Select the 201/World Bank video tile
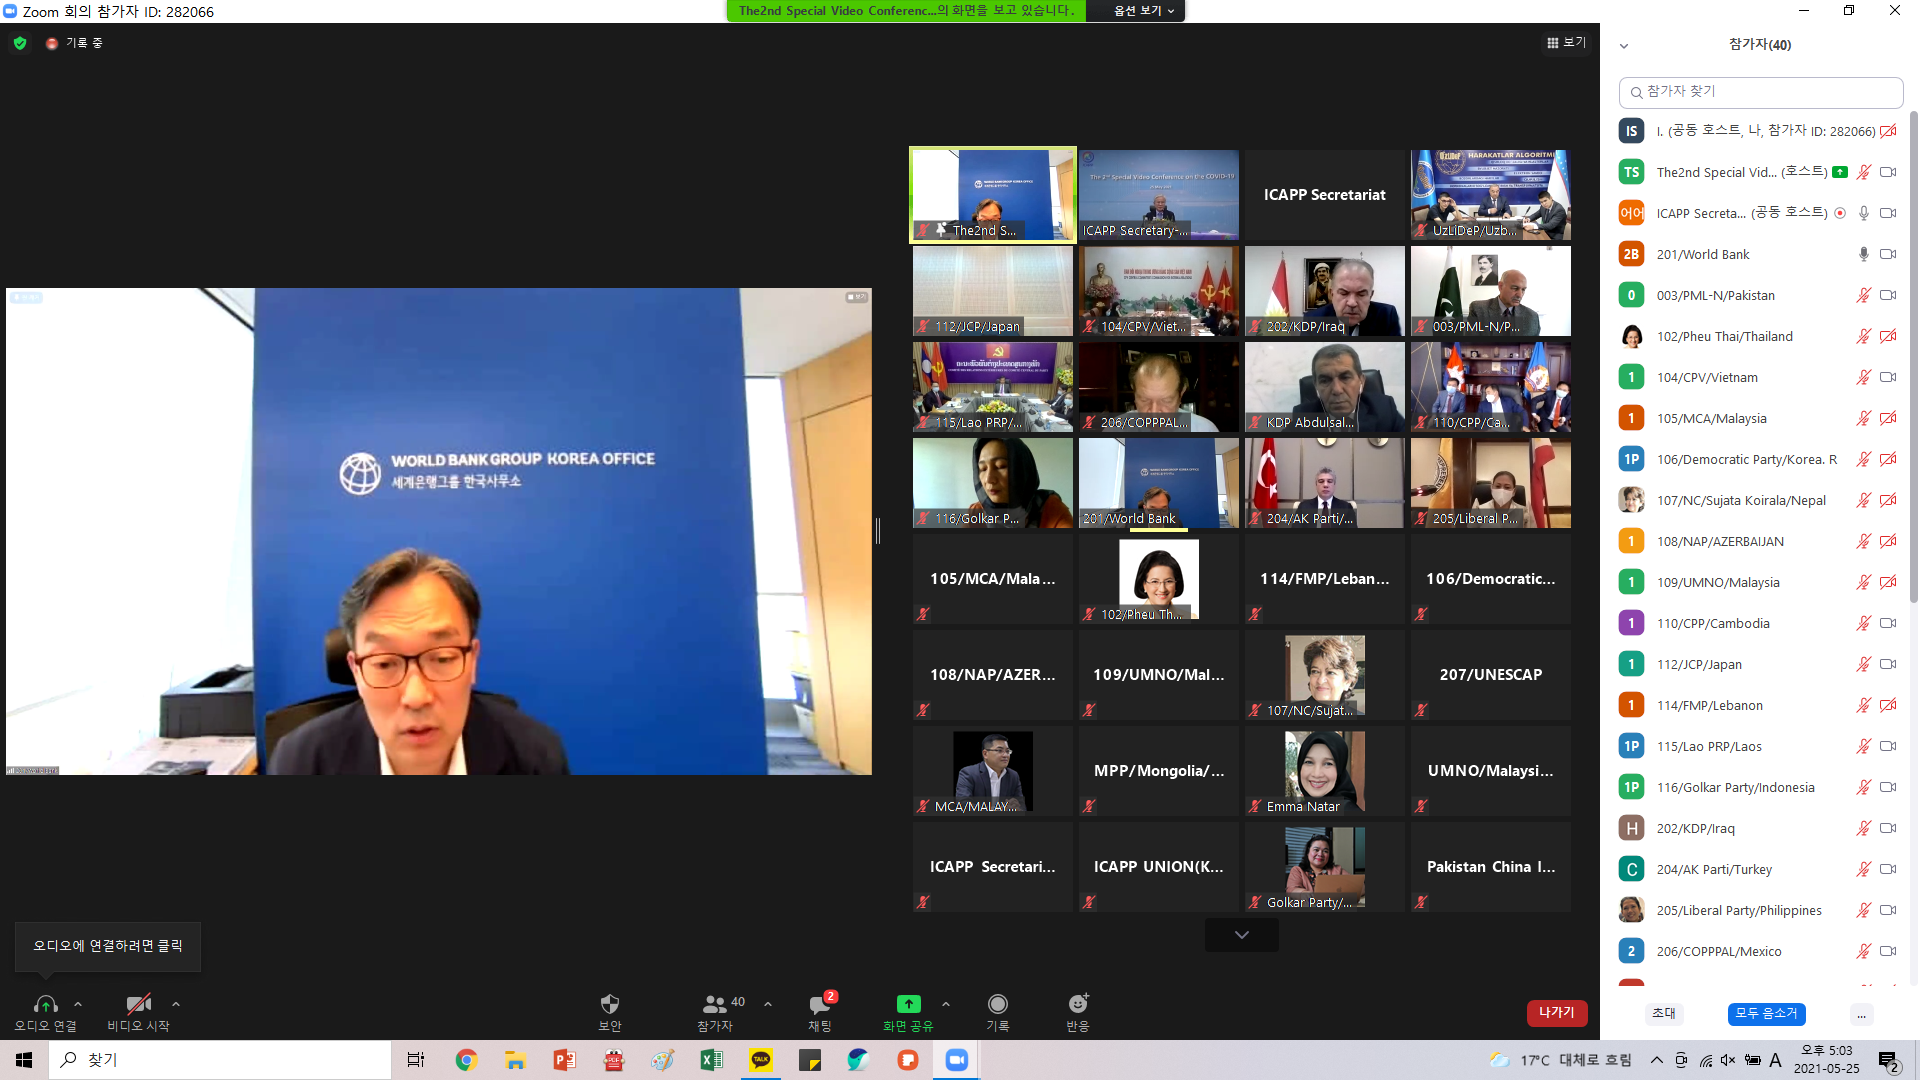 click(1158, 483)
